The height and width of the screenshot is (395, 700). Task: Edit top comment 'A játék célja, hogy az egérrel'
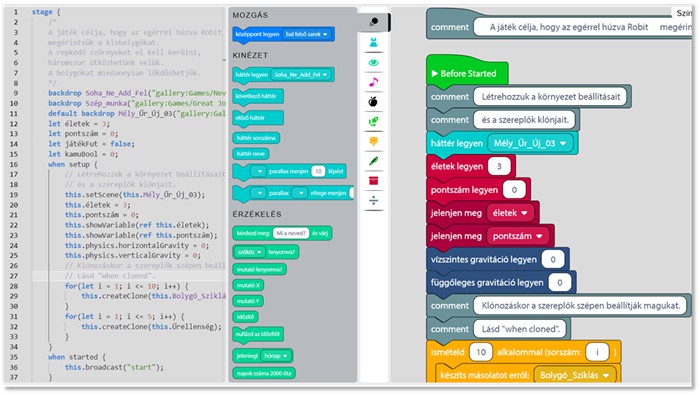pos(583,27)
